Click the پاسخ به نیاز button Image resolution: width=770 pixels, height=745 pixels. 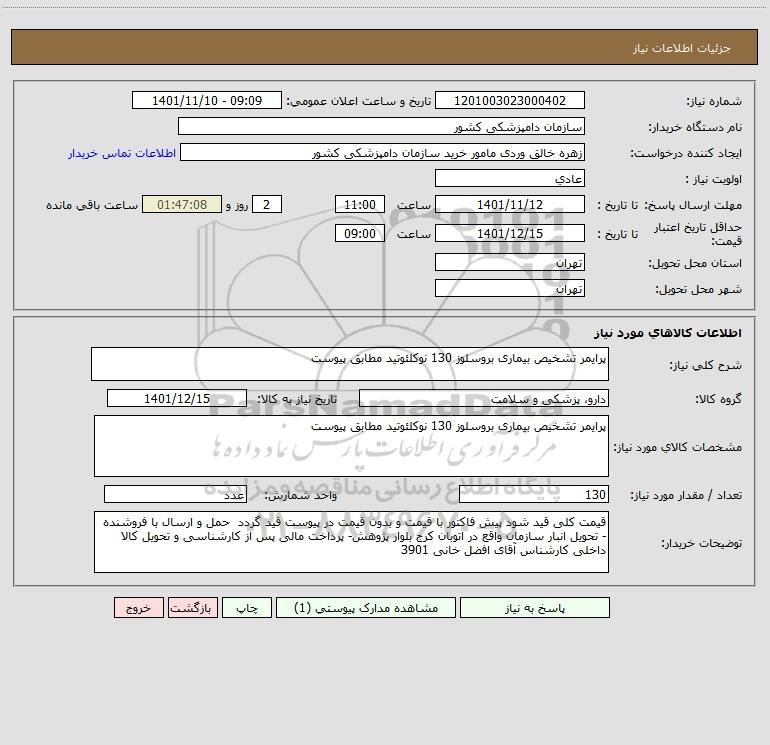534,607
